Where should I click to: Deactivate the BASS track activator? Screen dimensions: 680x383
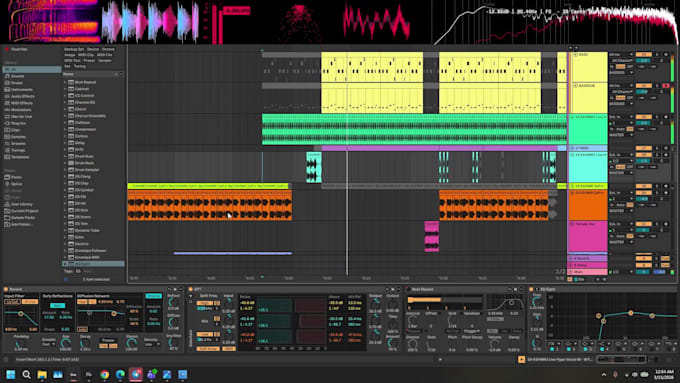tap(644, 55)
